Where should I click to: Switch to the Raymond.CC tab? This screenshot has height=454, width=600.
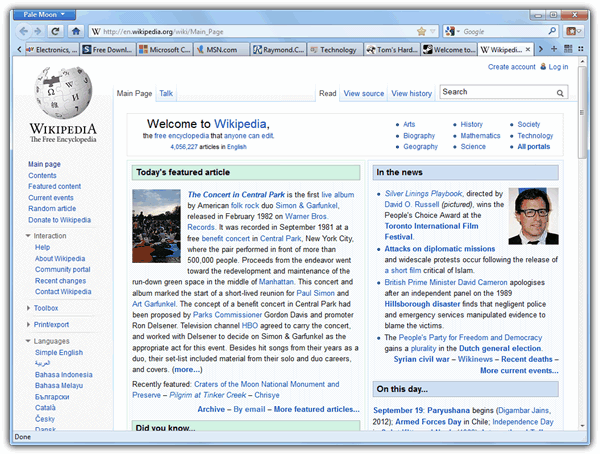279,50
